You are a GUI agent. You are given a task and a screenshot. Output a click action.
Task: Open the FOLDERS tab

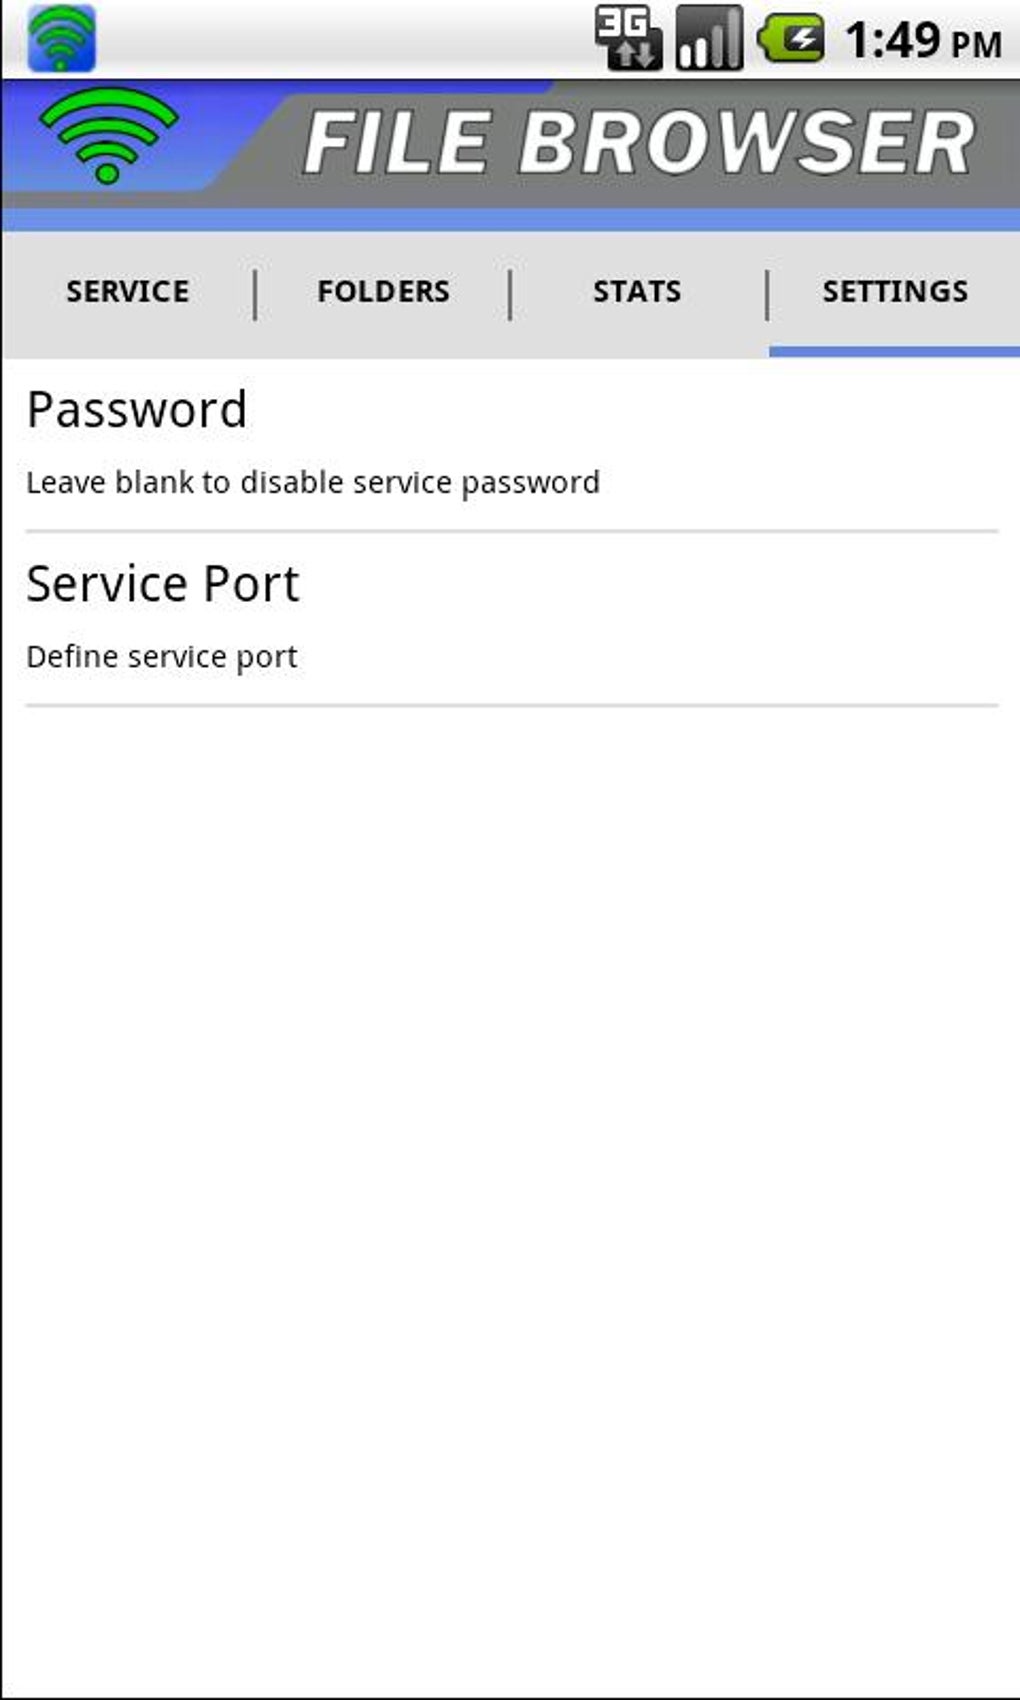pyautogui.click(x=383, y=292)
